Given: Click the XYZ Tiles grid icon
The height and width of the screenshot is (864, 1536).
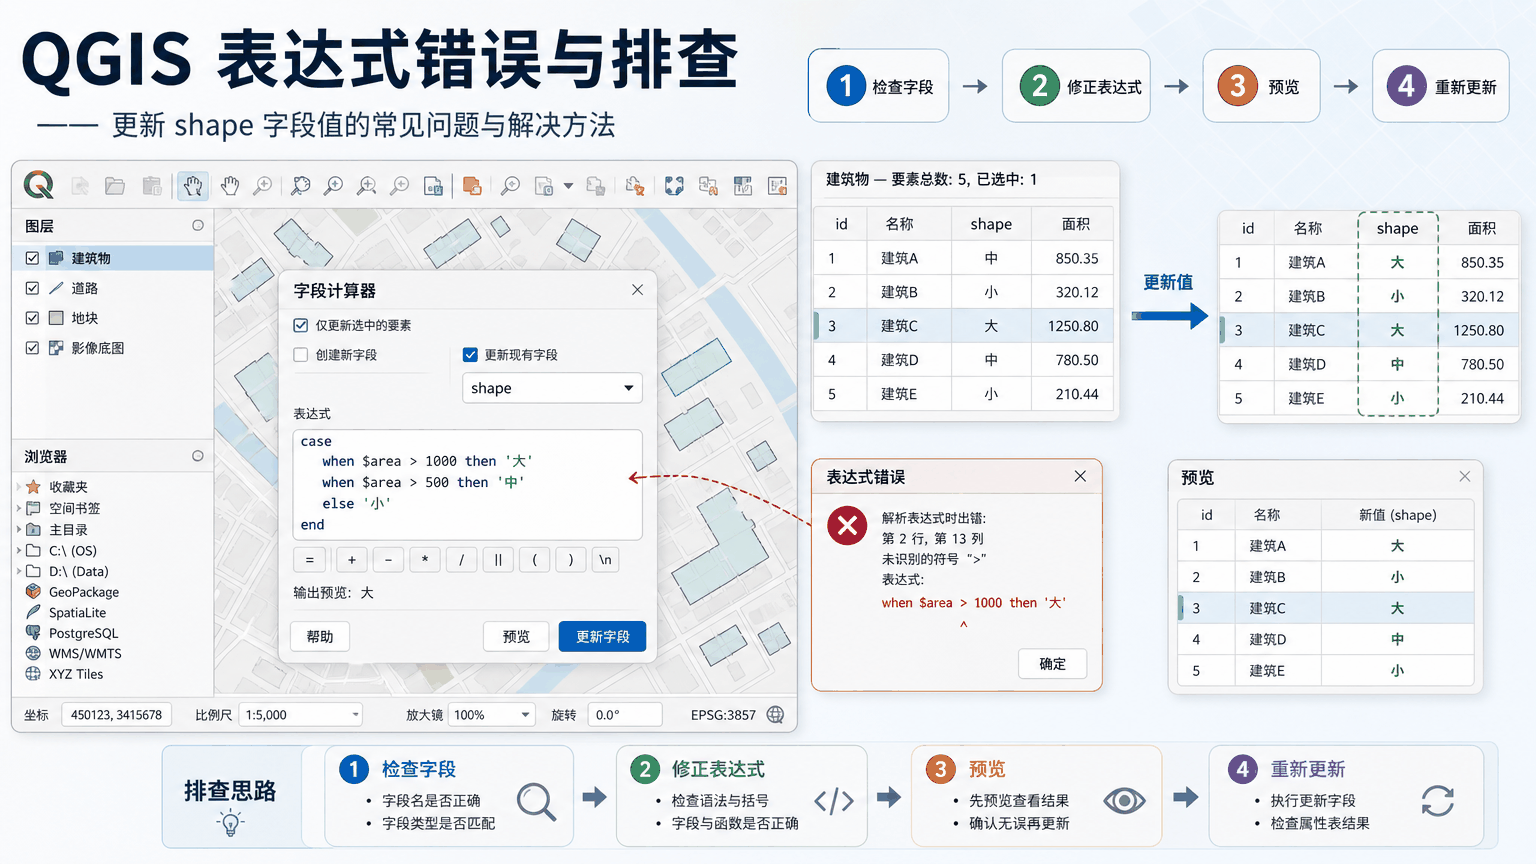Looking at the screenshot, I should (x=33, y=674).
